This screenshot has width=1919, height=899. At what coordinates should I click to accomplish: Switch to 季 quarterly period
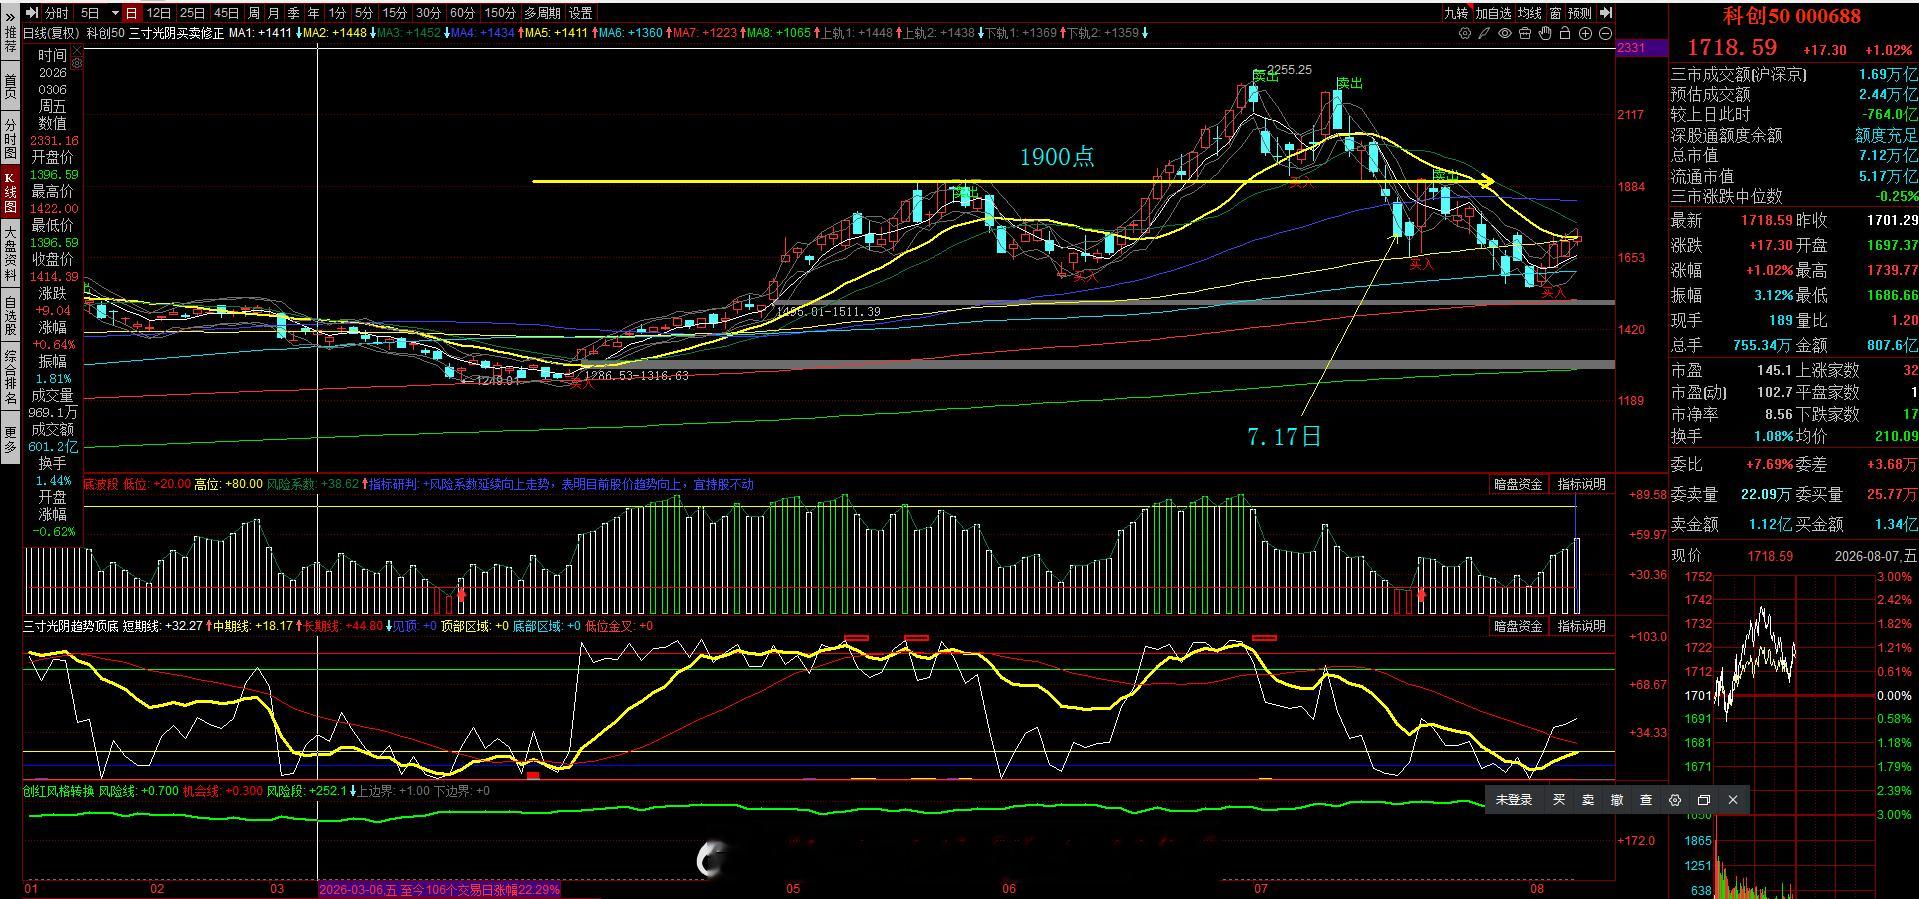pyautogui.click(x=294, y=13)
